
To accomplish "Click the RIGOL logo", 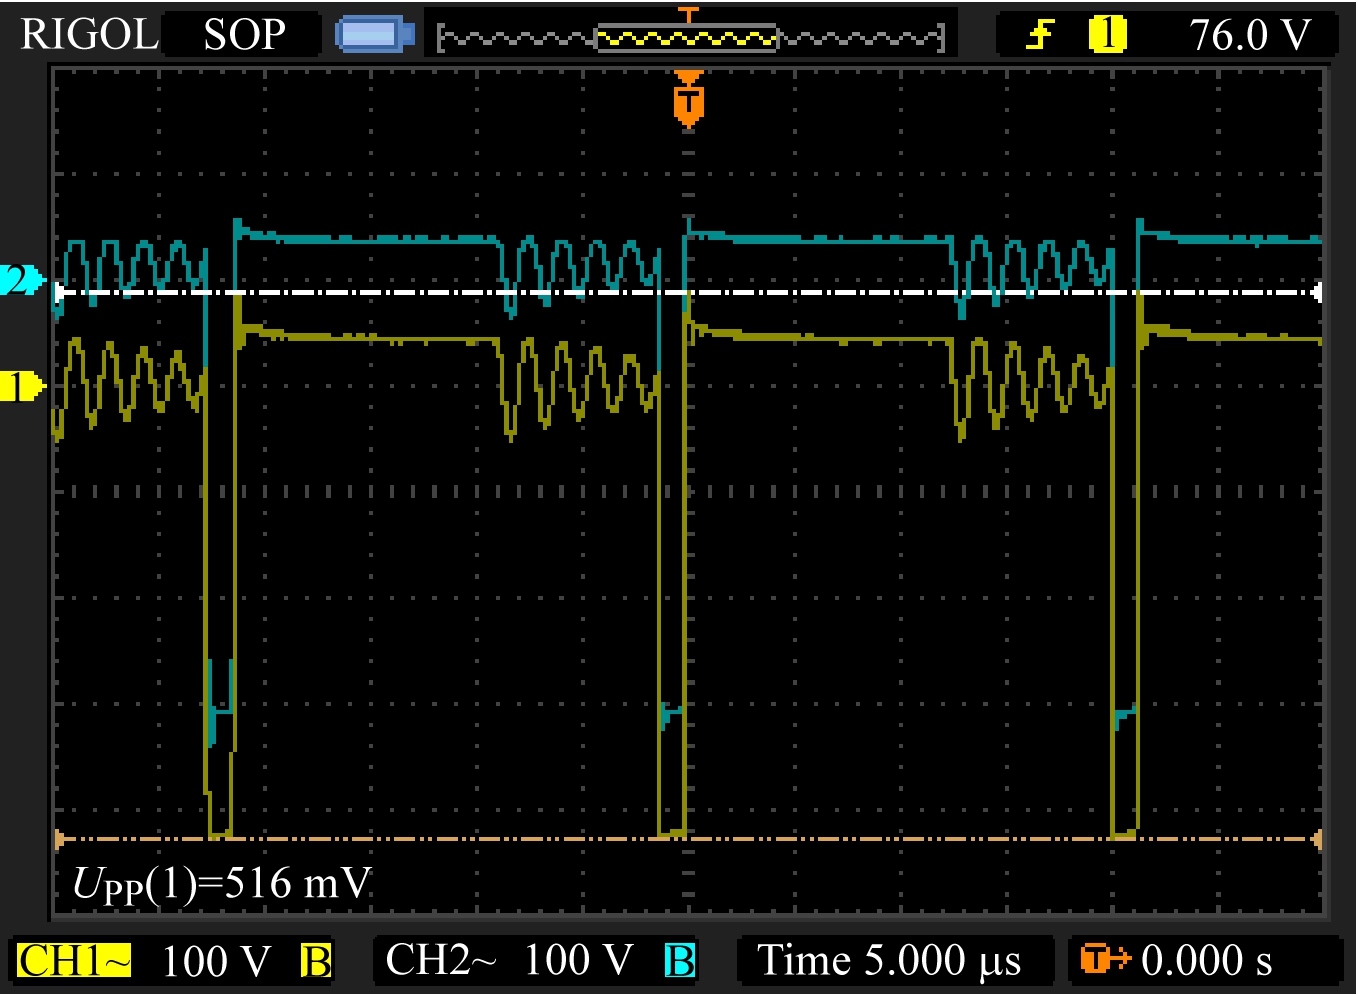I will pos(89,35).
